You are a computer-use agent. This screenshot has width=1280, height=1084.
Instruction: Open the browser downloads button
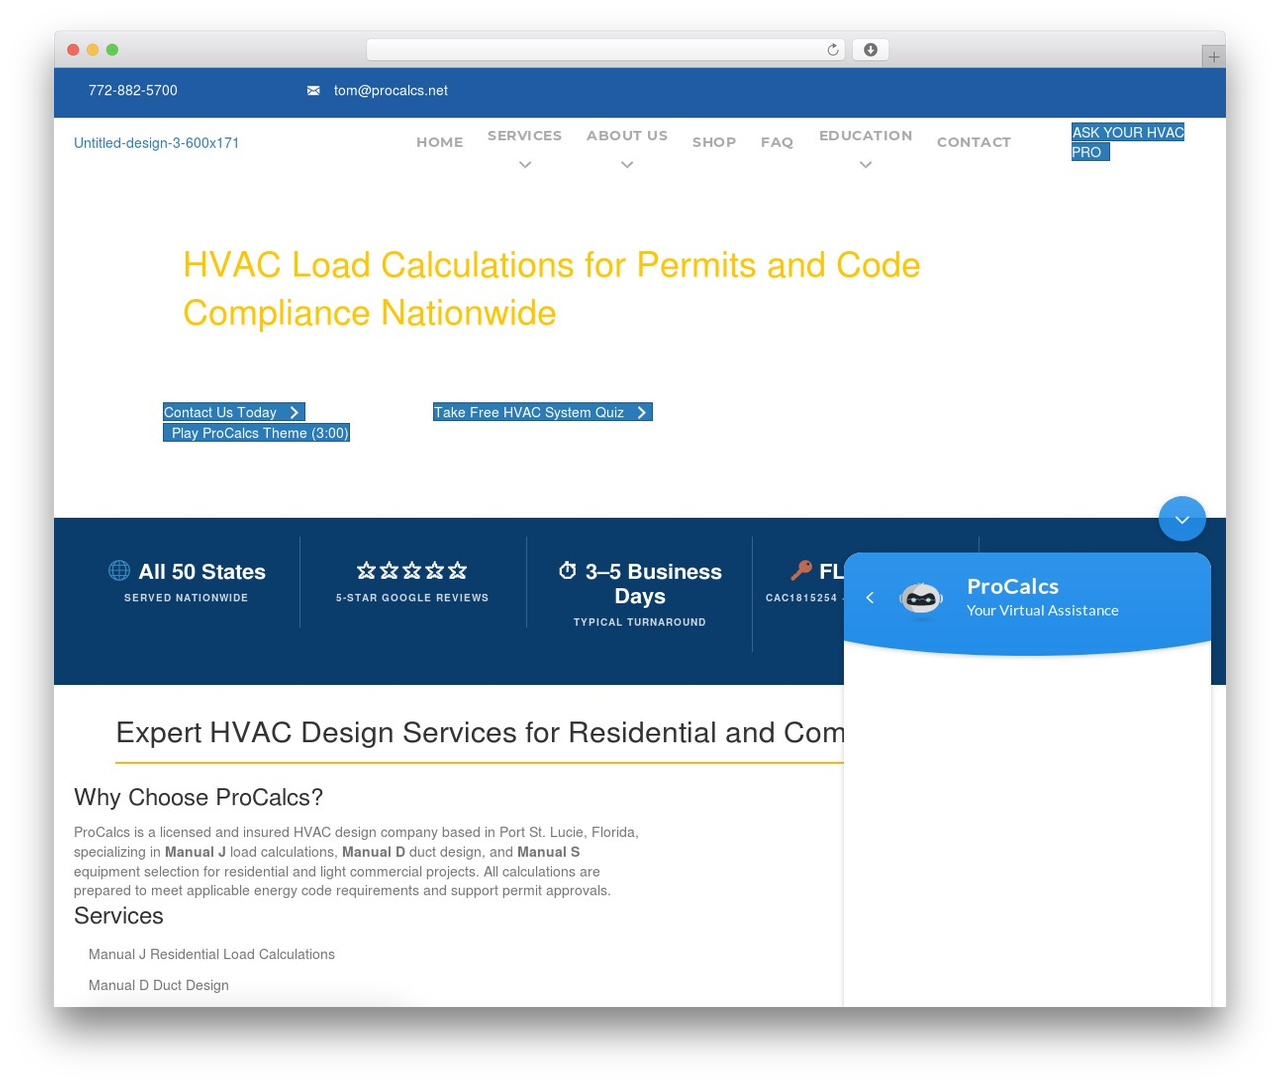click(870, 50)
